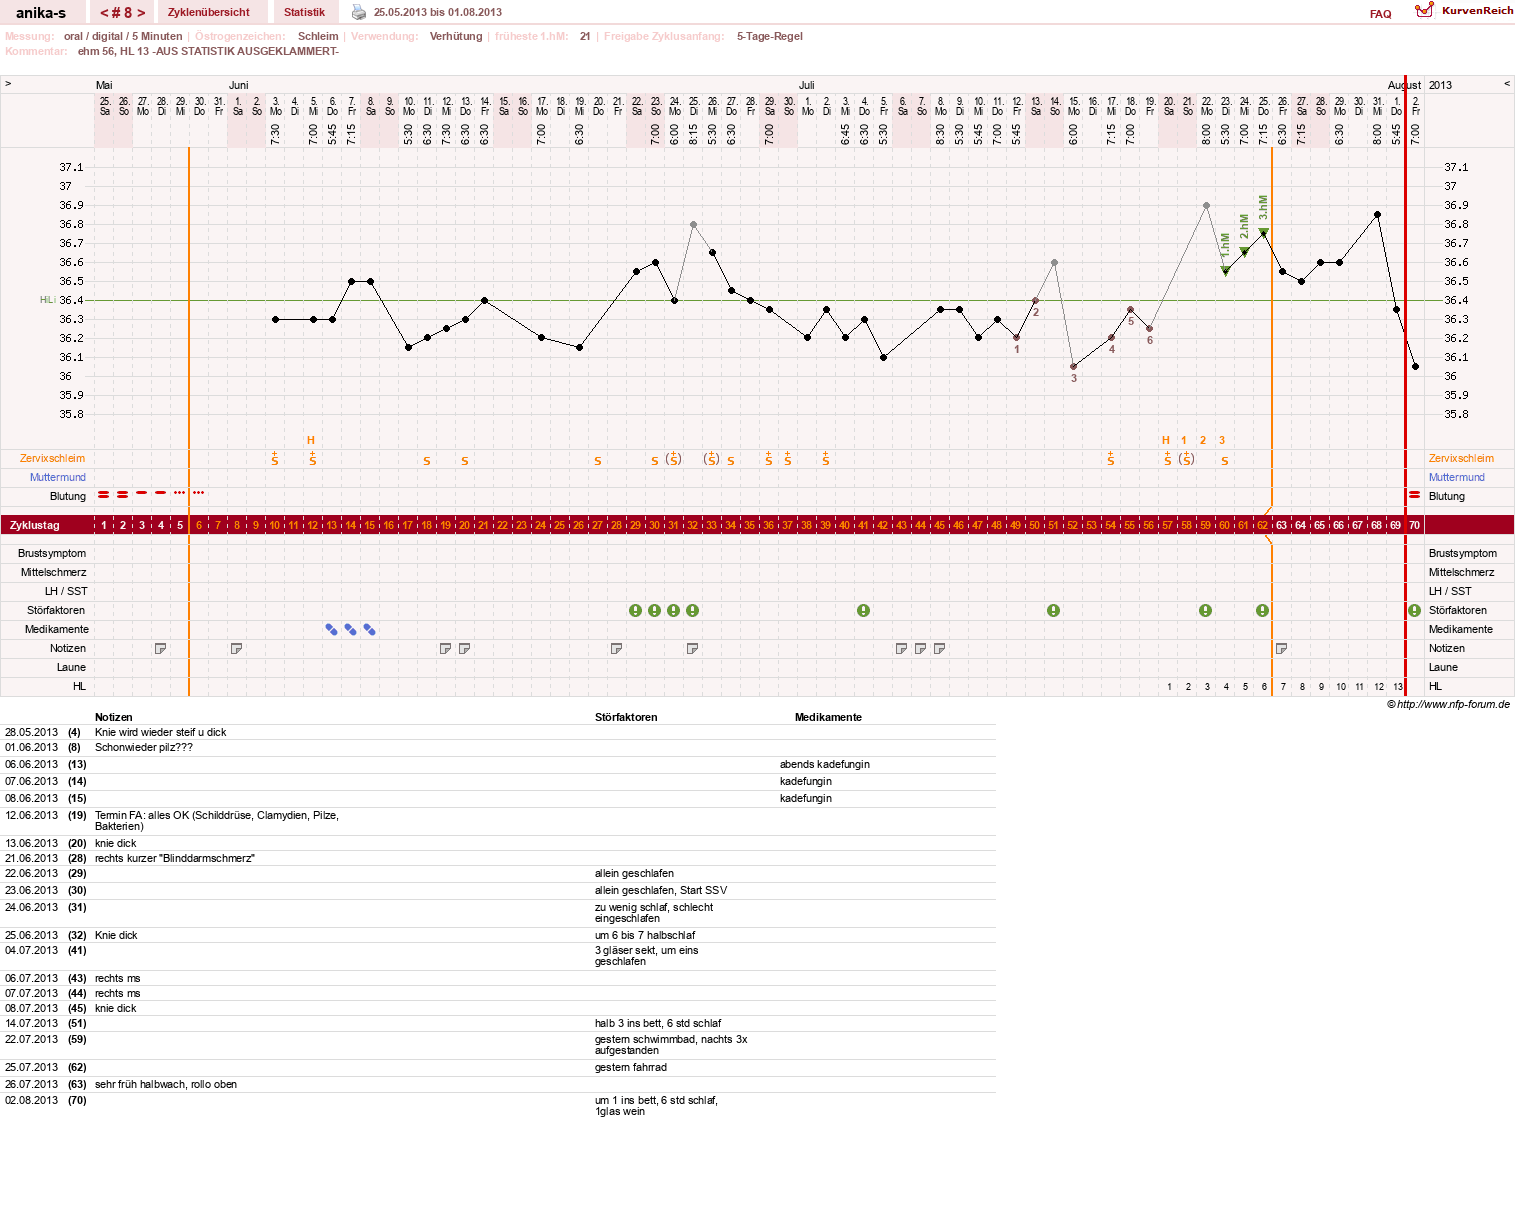Open the note icon on cycle day 4
Image resolution: width=1515 pixels, height=1226 pixels.
[x=161, y=648]
